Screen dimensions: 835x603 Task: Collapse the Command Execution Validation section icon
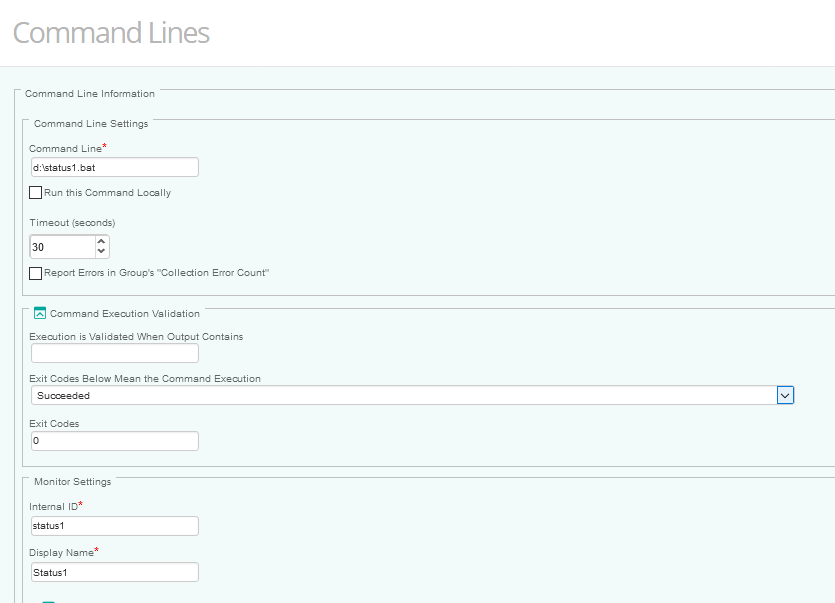40,313
